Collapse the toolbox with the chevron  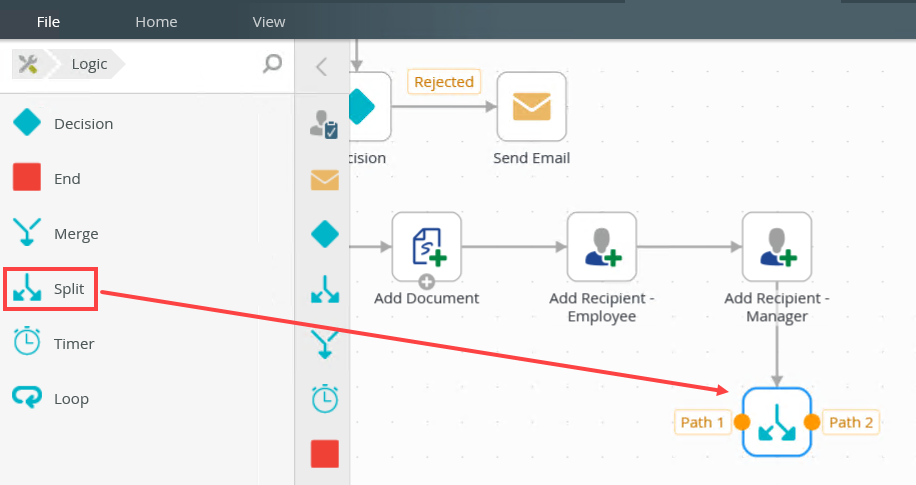point(321,67)
